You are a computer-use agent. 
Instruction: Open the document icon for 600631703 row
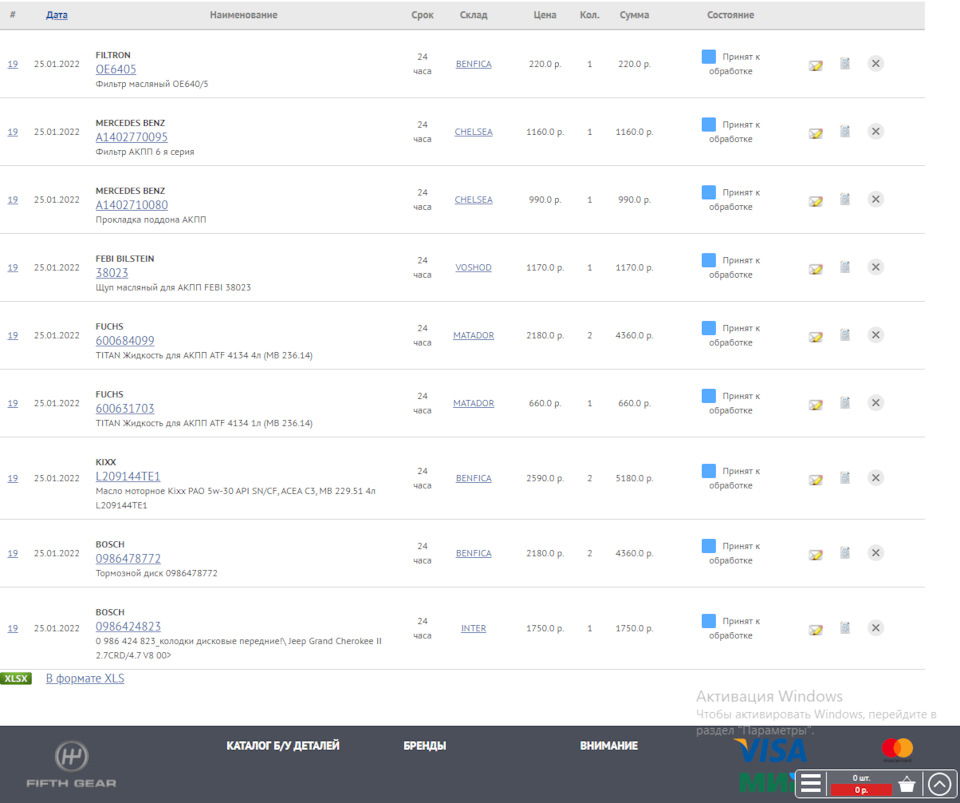tap(845, 403)
